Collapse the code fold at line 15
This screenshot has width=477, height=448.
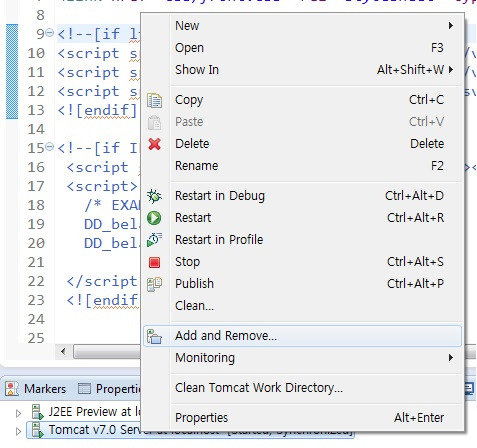click(49, 147)
